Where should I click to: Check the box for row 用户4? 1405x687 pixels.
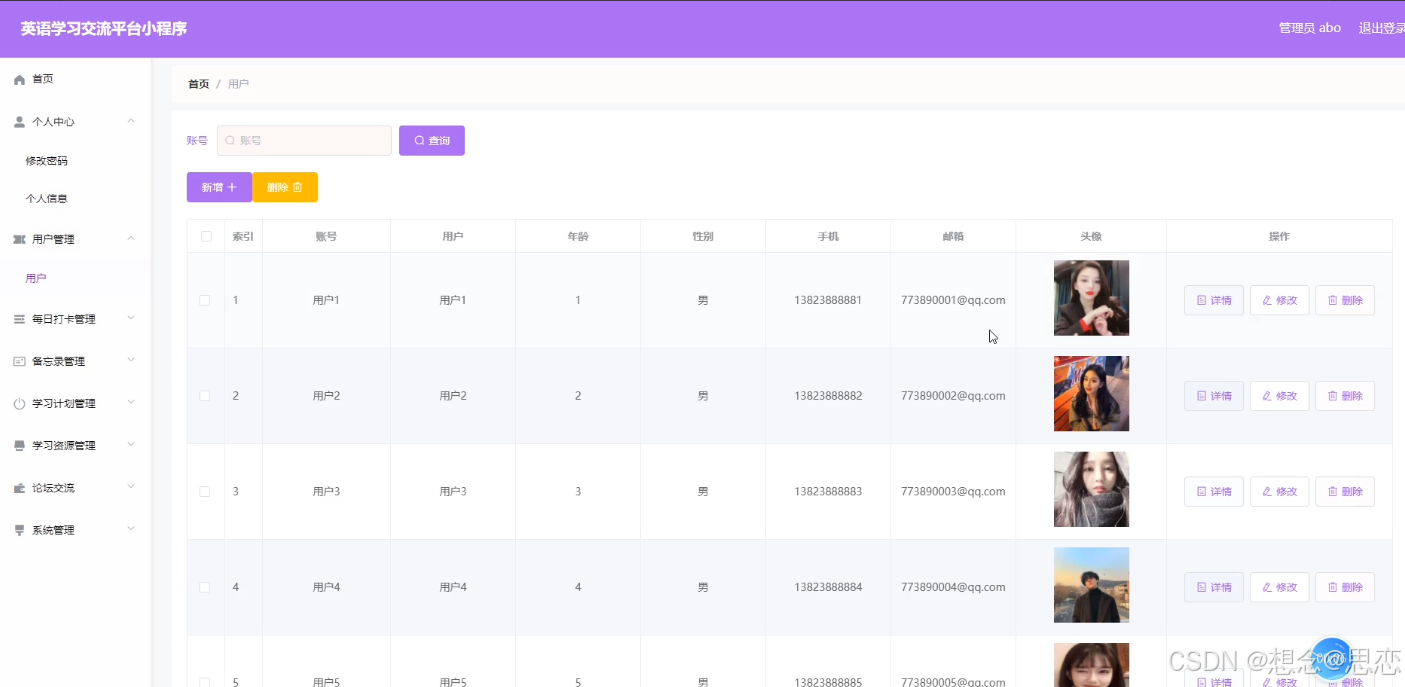tap(205, 588)
